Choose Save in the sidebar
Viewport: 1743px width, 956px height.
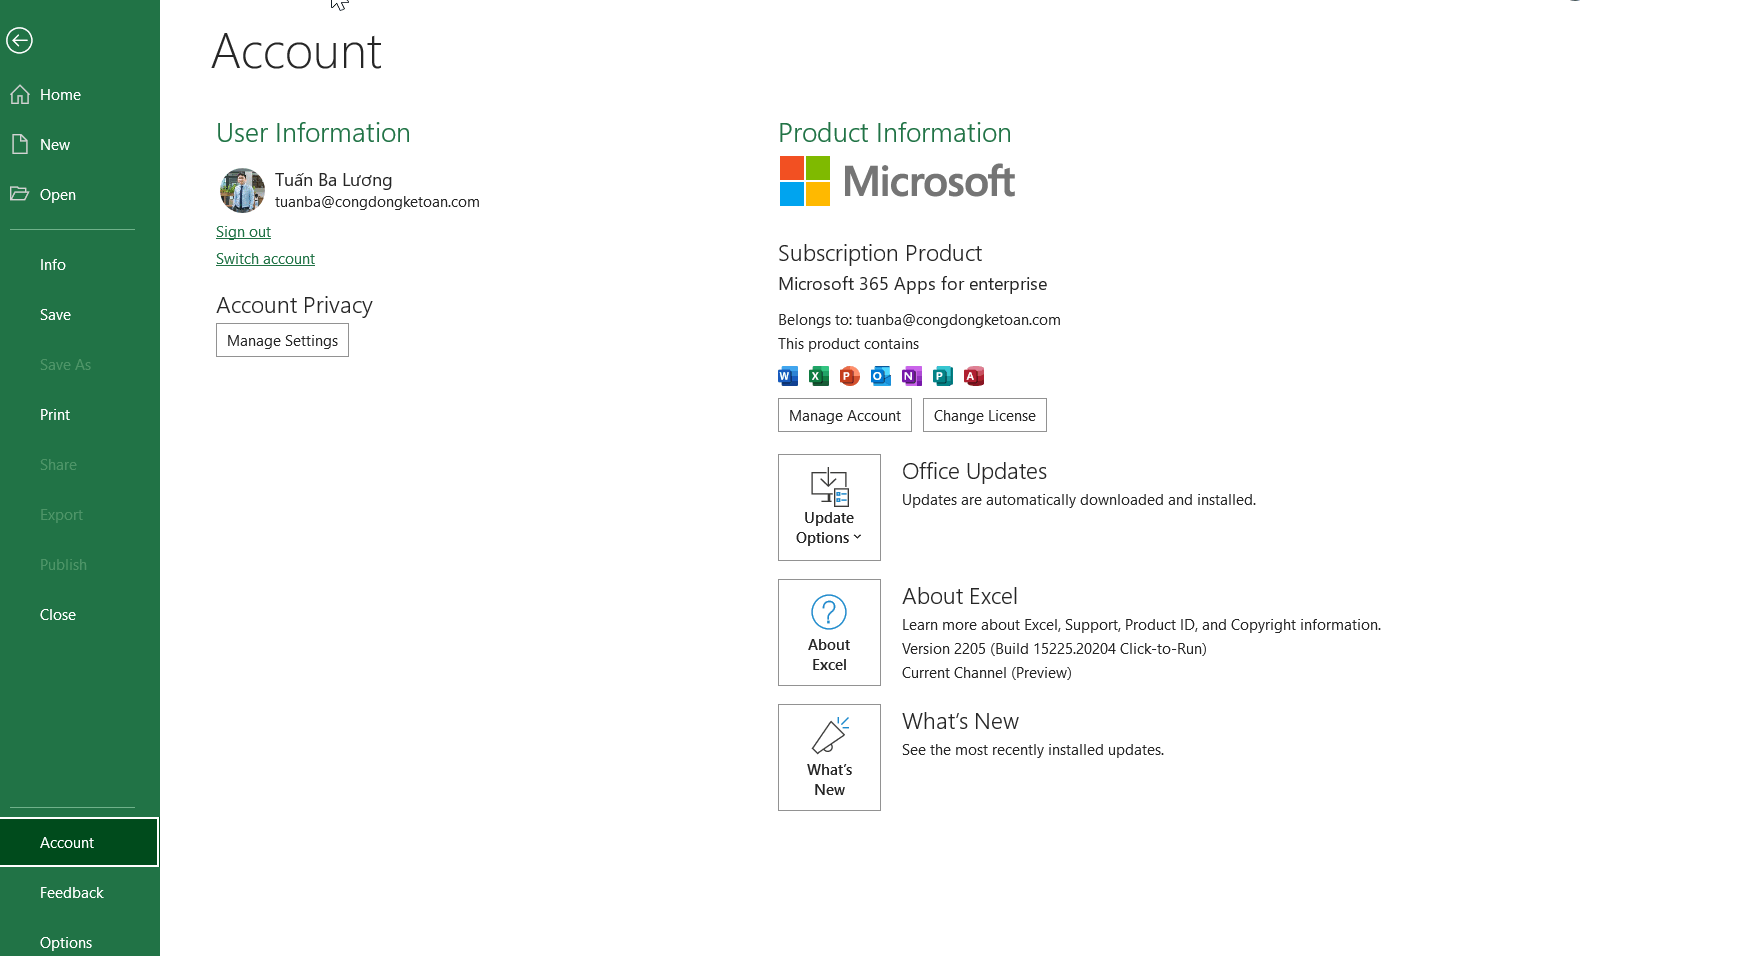click(80, 314)
